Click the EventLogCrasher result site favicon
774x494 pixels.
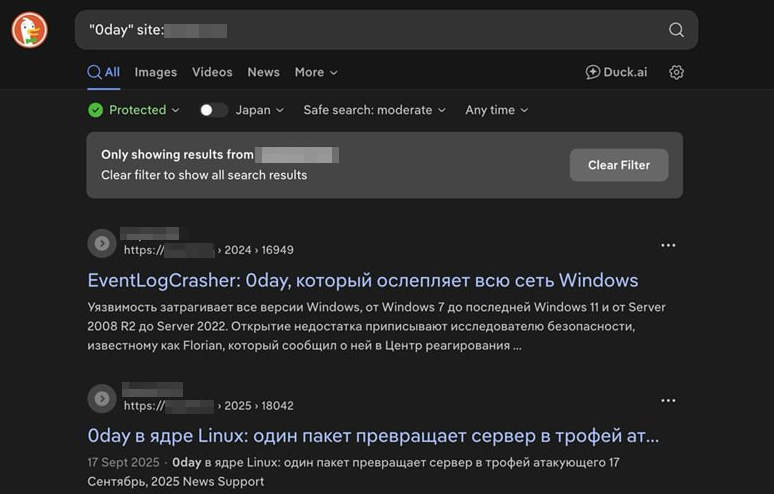click(101, 243)
